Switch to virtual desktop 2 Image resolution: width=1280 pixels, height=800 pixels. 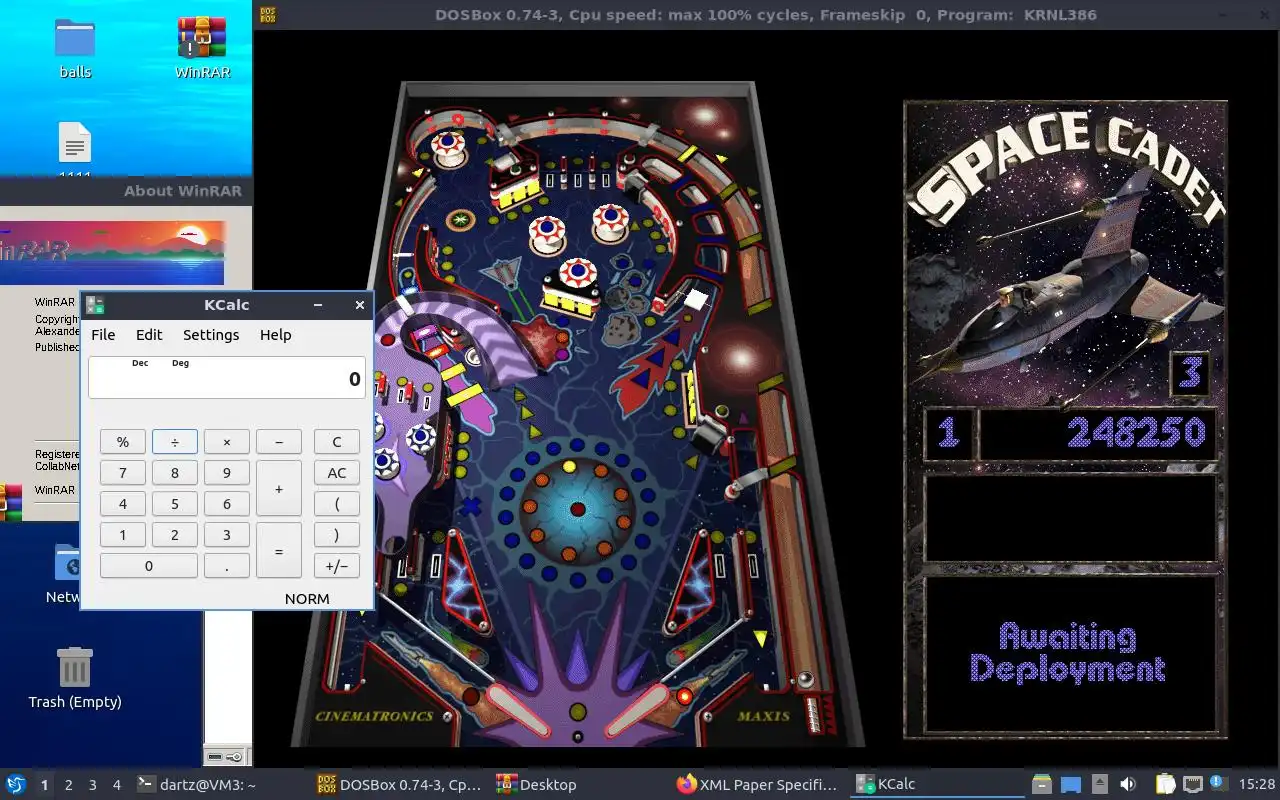coord(68,785)
